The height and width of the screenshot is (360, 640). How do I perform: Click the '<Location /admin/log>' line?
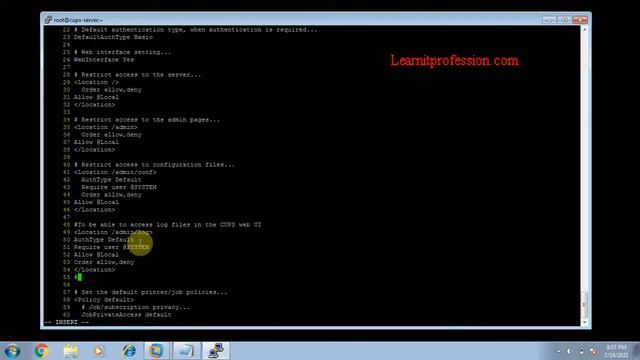coord(113,232)
